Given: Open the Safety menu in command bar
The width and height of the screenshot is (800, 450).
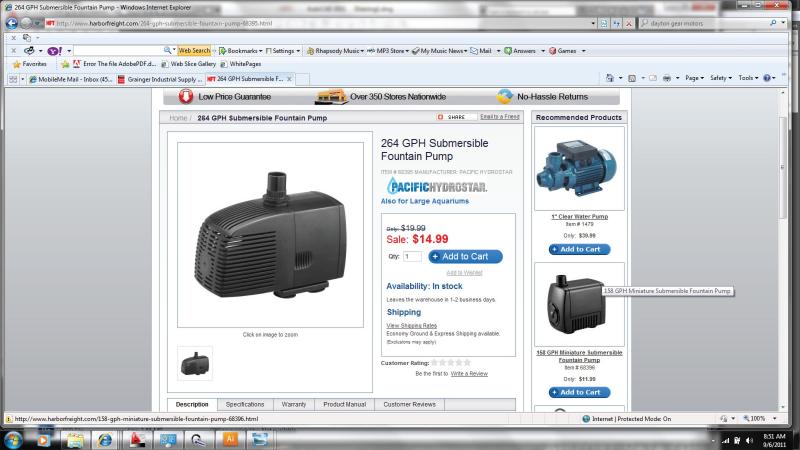Looking at the screenshot, I should click(721, 78).
